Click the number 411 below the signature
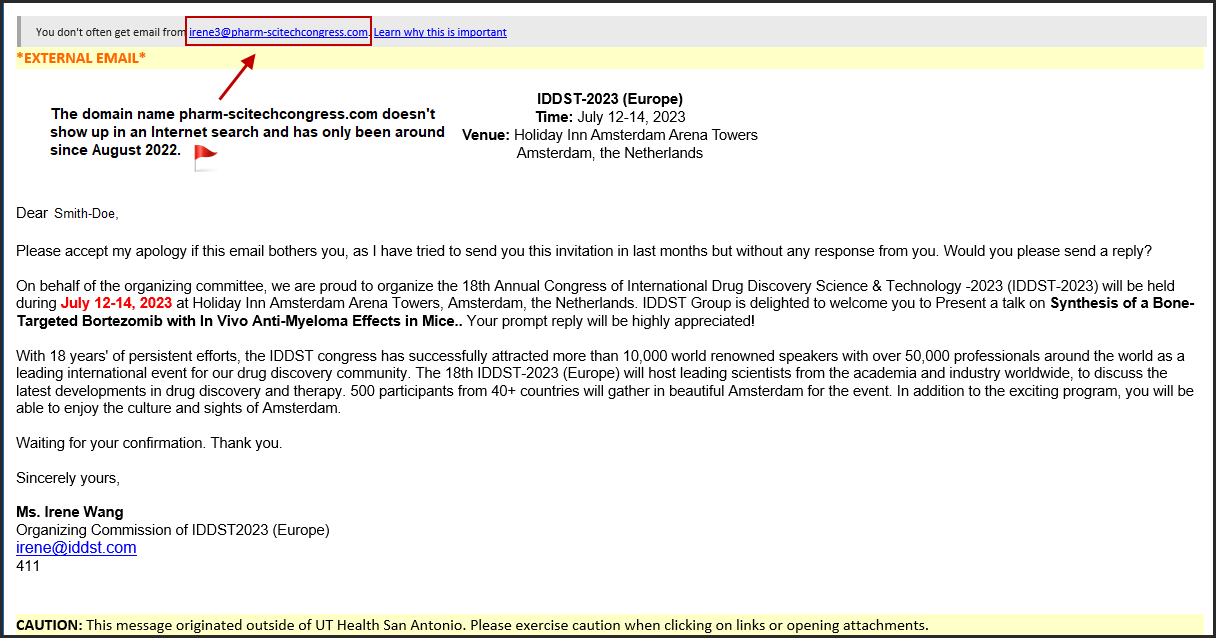The width and height of the screenshot is (1216, 638). point(28,566)
